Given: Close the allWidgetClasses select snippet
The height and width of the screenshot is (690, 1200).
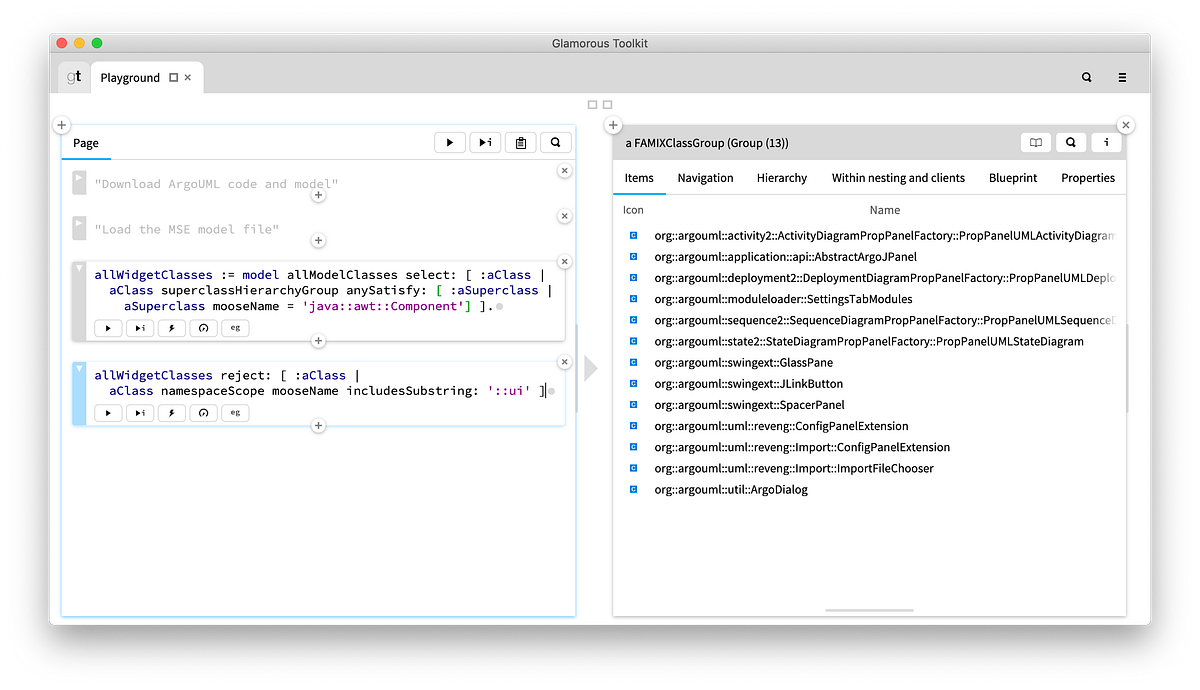Looking at the screenshot, I should click(x=564, y=262).
